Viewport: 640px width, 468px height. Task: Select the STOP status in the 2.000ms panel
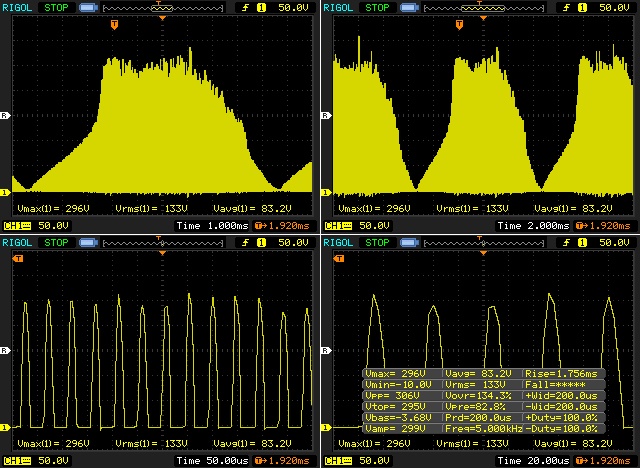coord(377,7)
